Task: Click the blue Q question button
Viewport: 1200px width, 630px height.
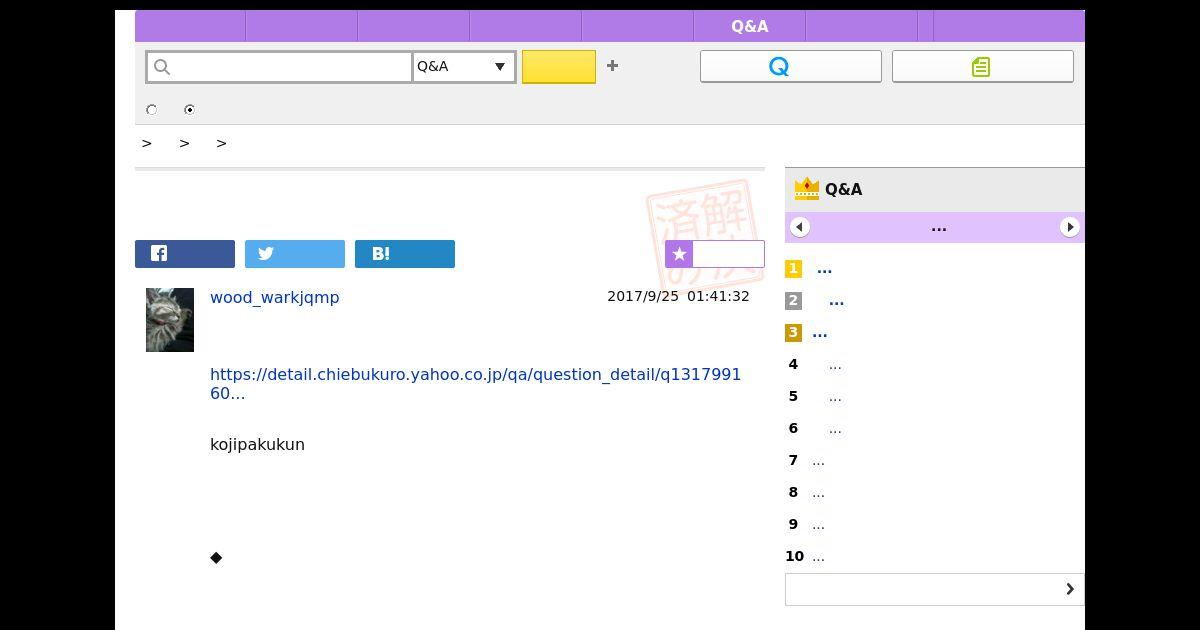Action: point(791,66)
